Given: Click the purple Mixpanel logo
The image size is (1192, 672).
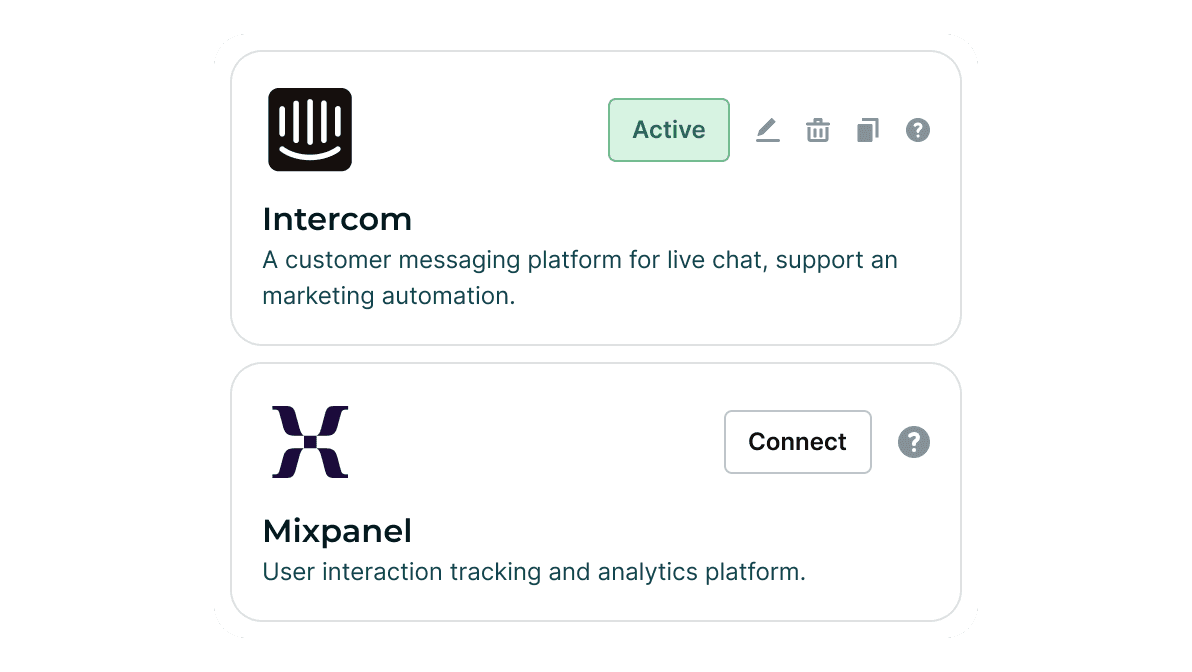Looking at the screenshot, I should pos(310,442).
